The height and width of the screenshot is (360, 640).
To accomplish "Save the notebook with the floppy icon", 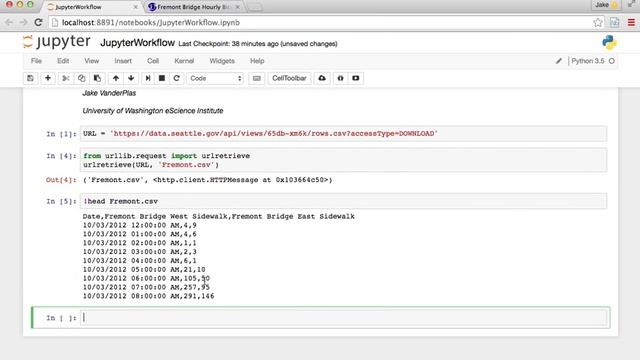I will coord(30,78).
